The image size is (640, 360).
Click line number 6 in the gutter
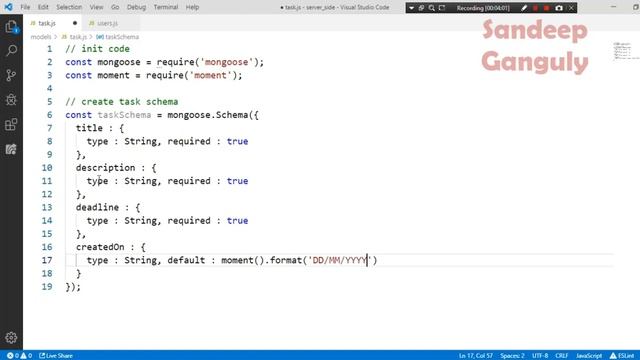point(49,115)
